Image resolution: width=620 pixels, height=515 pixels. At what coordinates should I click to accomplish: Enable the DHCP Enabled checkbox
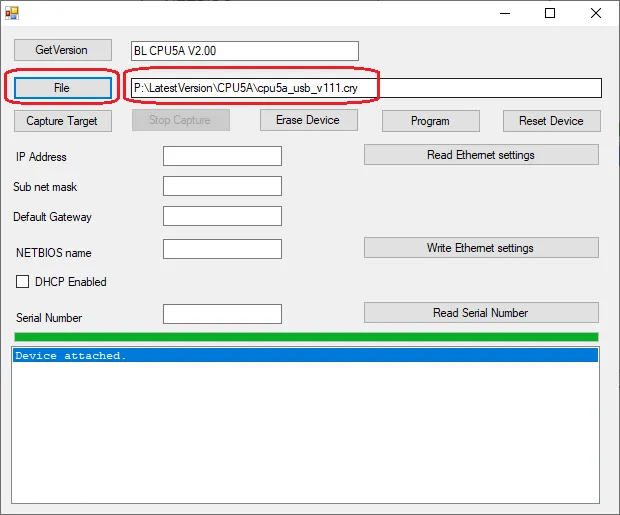22,282
